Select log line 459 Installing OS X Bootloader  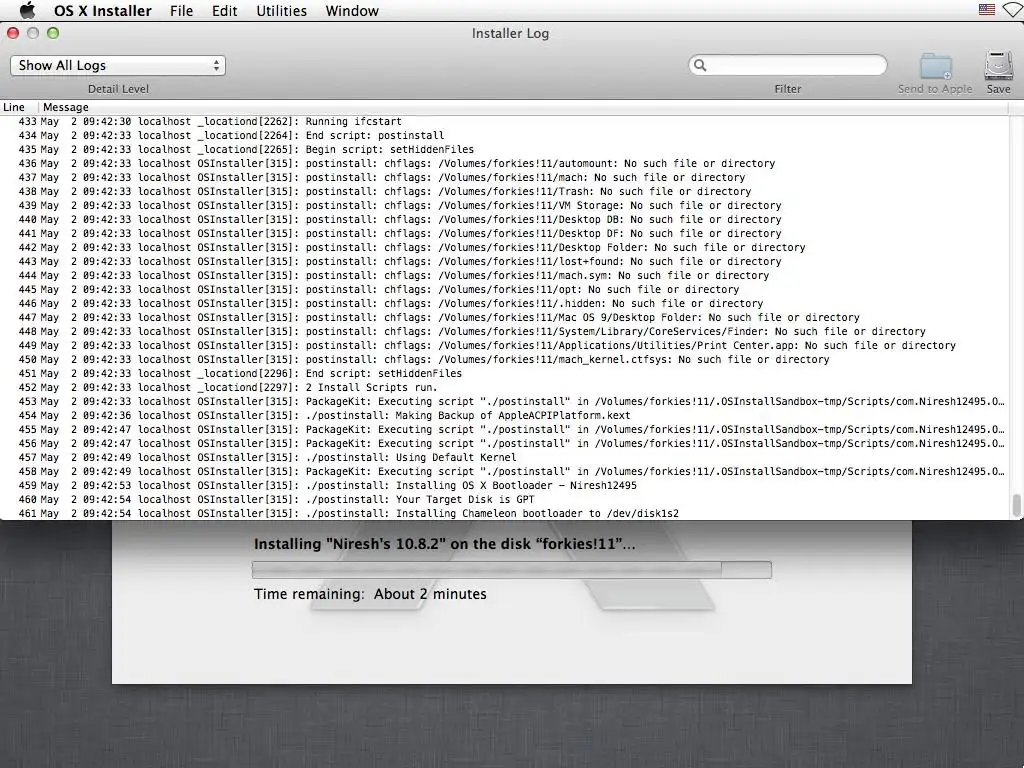[504, 486]
